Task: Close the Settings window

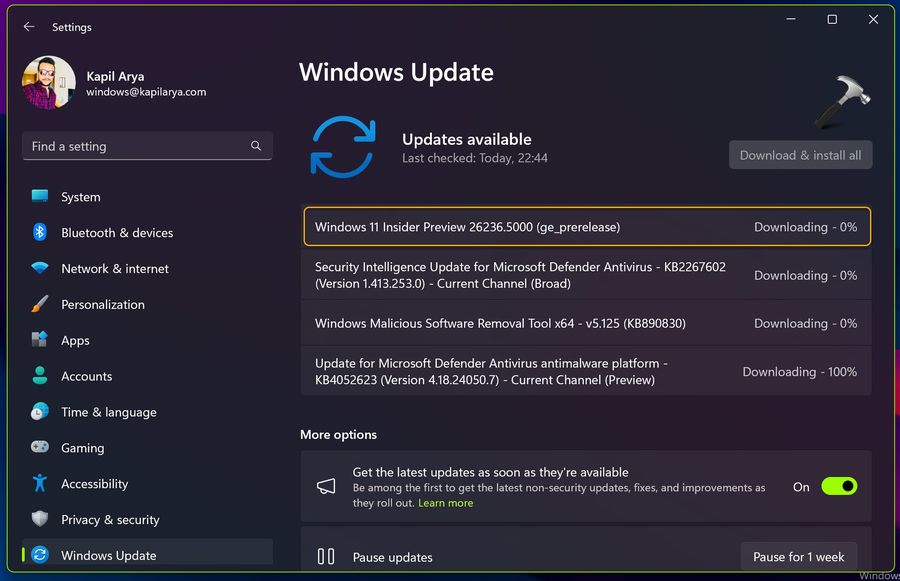Action: [873, 19]
